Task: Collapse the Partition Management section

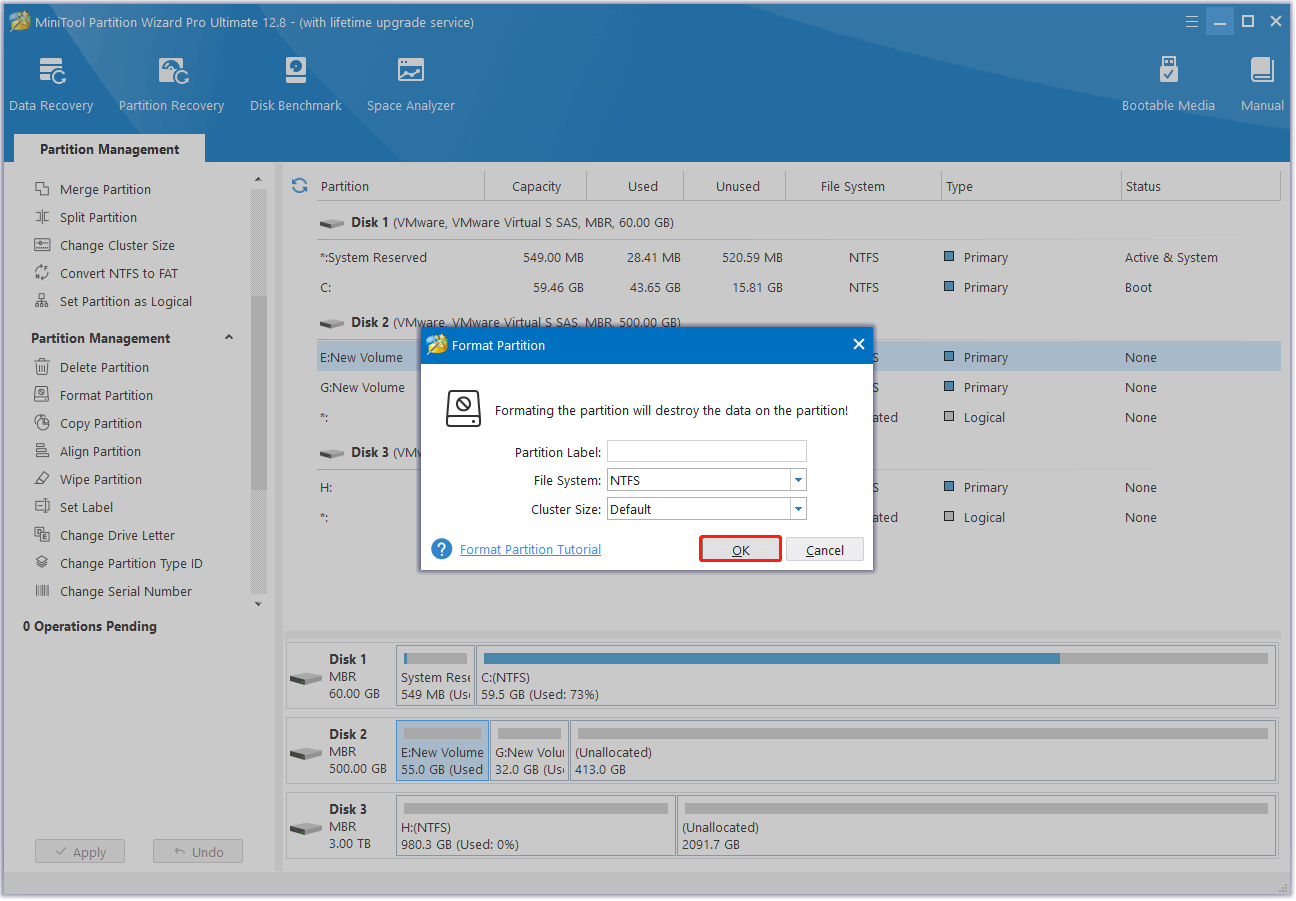Action: (229, 338)
